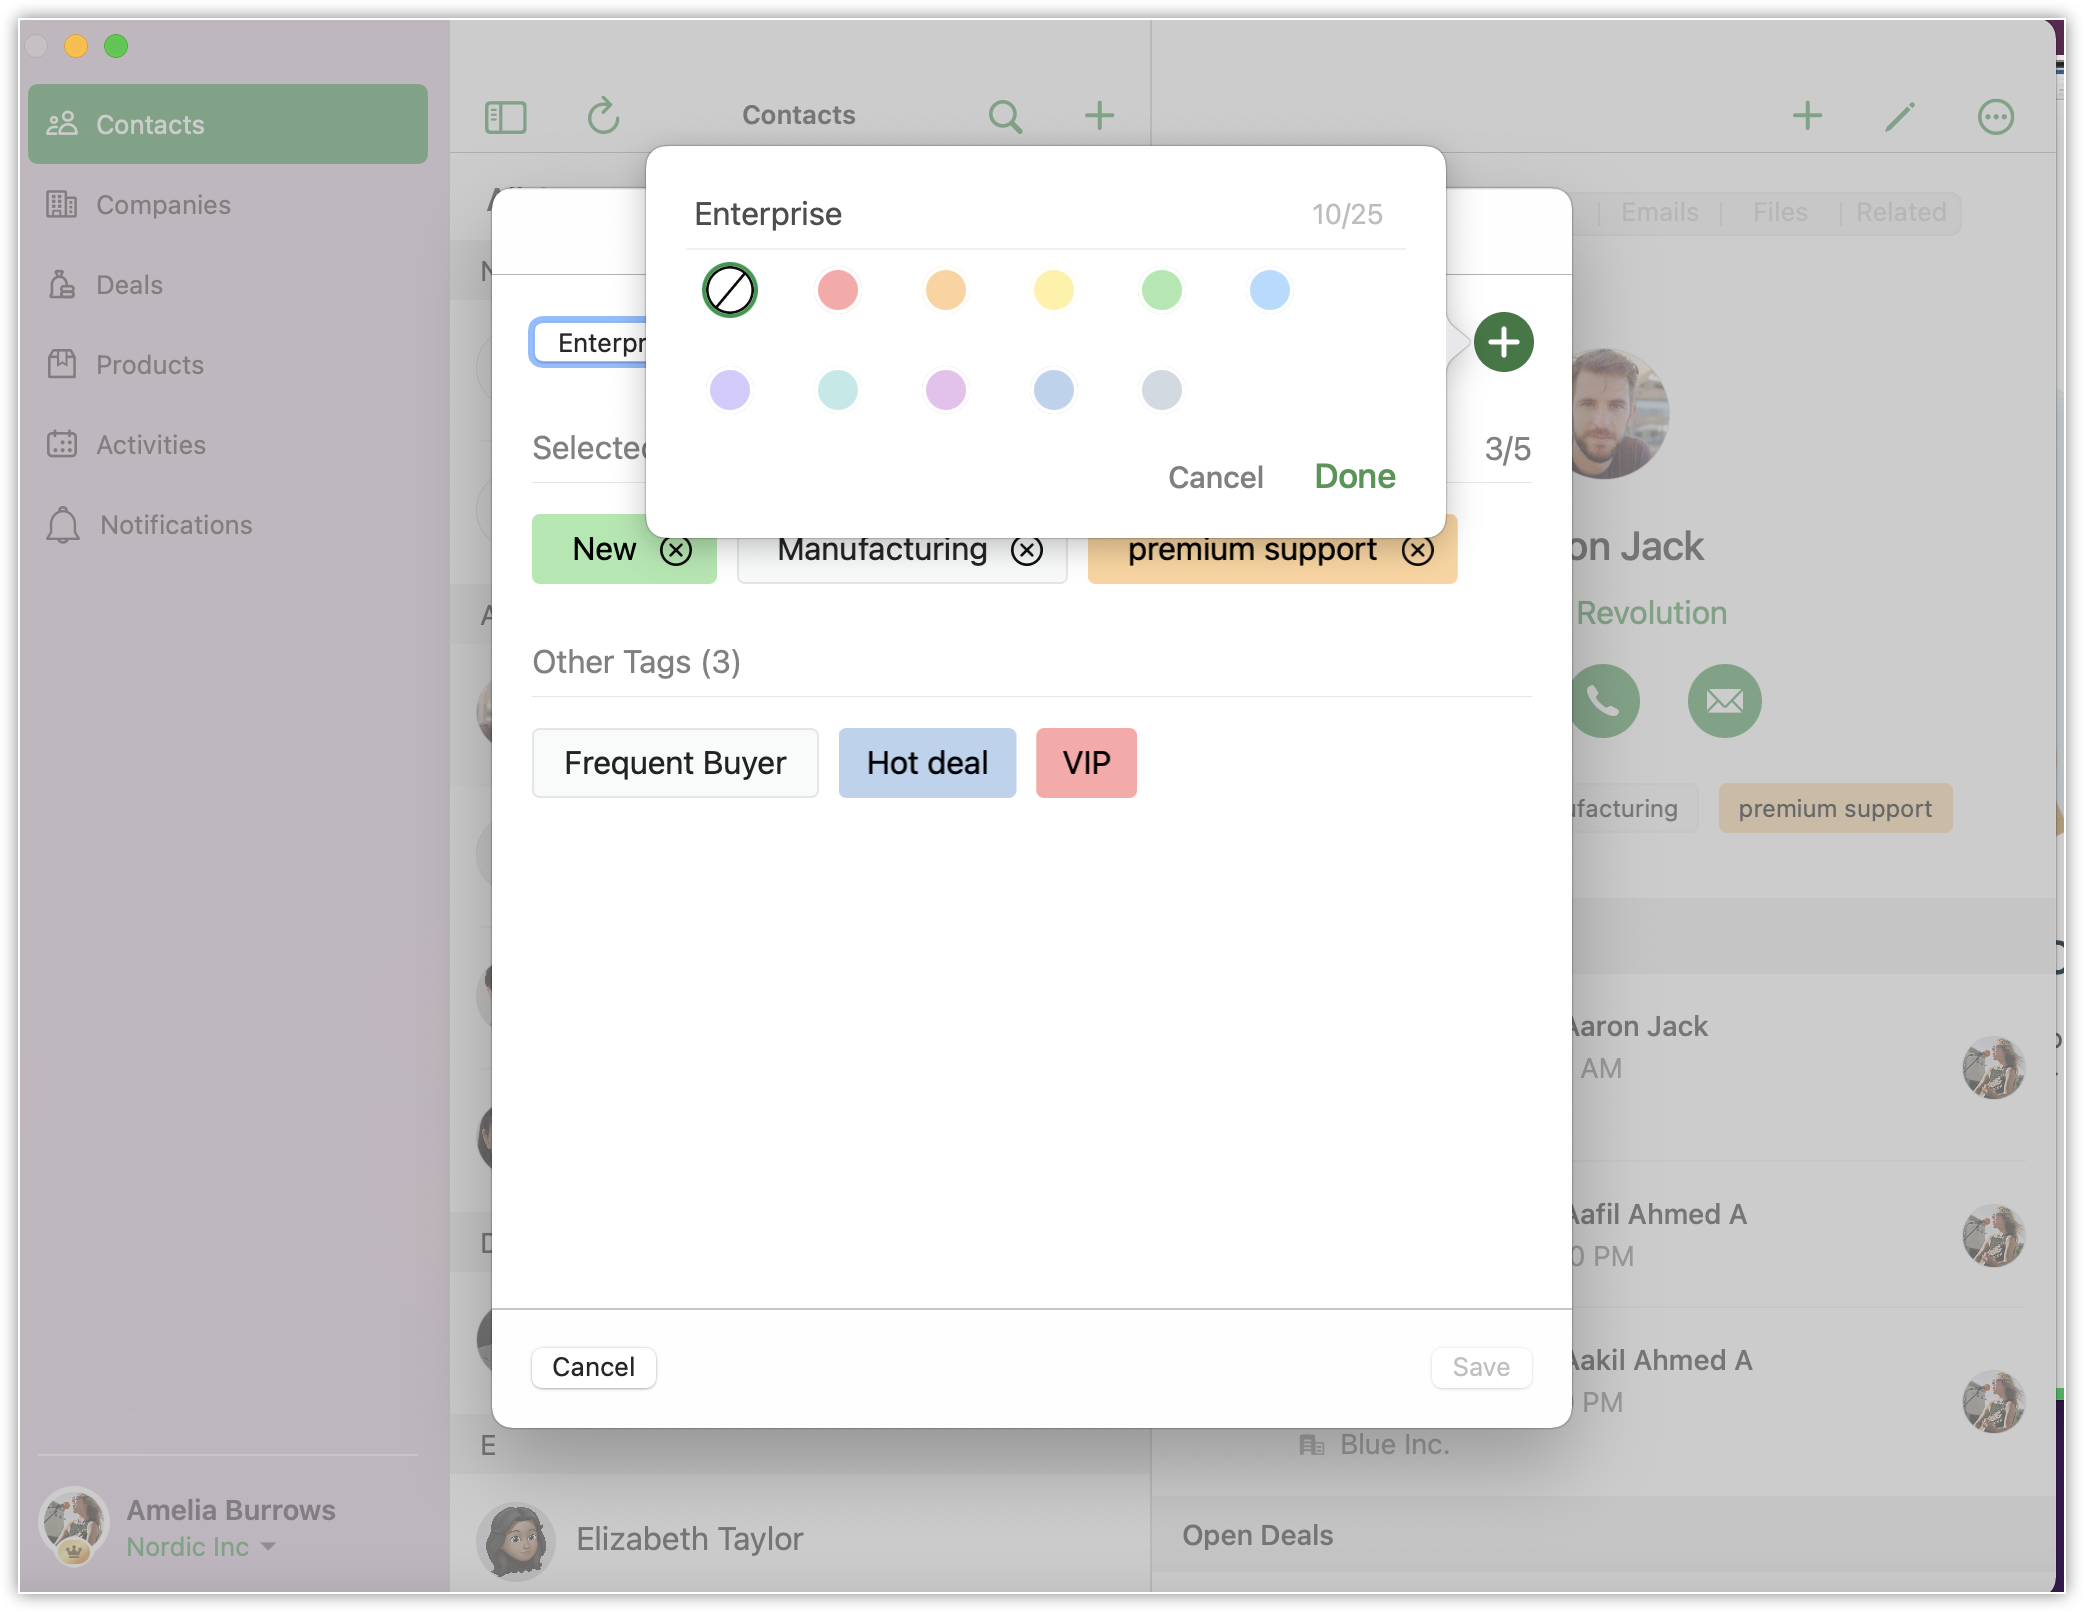Open Deals in the sidebar
This screenshot has width=2084, height=1612.
129,285
